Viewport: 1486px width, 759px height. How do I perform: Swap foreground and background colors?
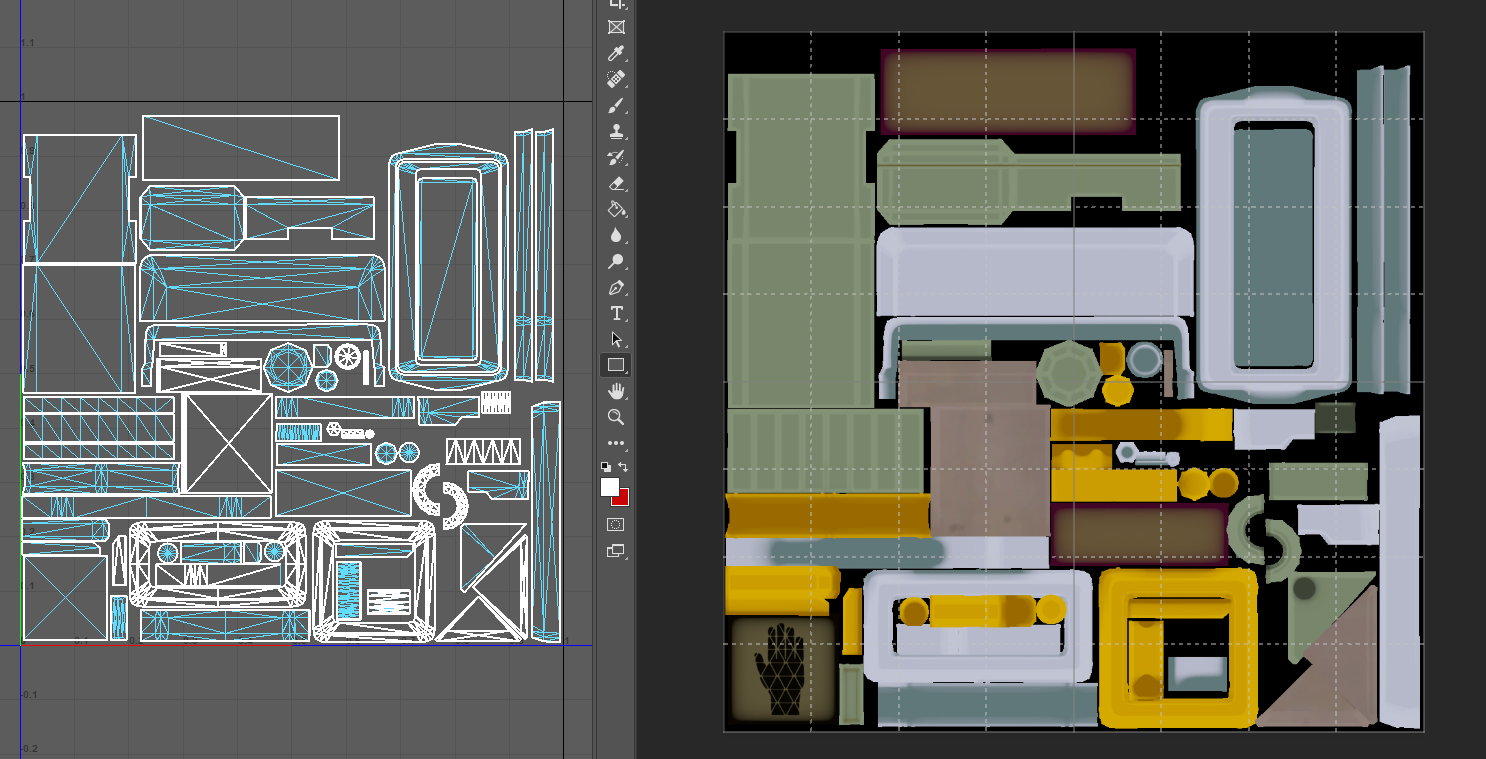point(623,467)
